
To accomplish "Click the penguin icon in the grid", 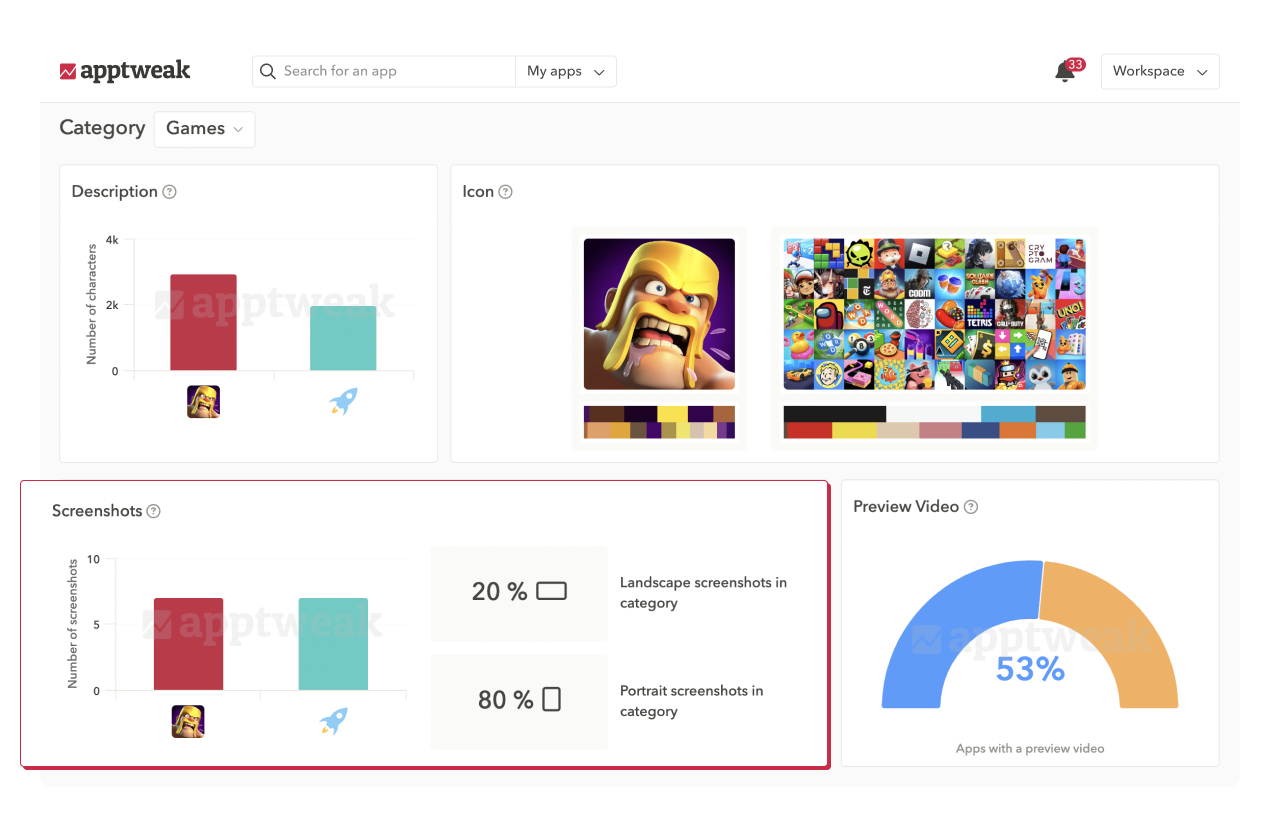I will [1040, 374].
